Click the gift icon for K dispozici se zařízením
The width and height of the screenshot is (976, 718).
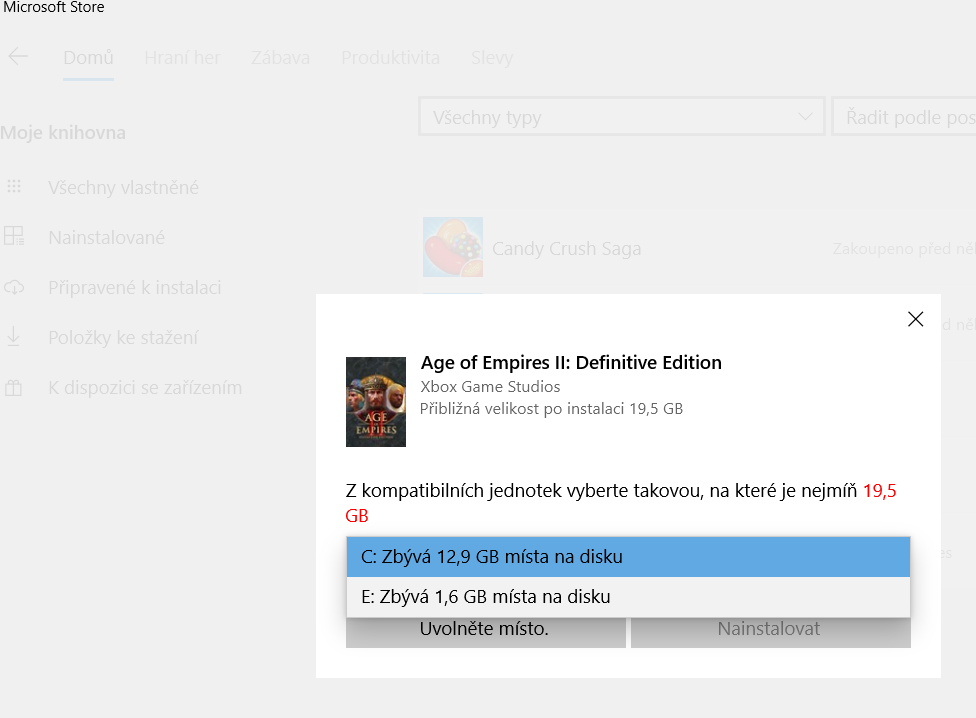pos(13,388)
